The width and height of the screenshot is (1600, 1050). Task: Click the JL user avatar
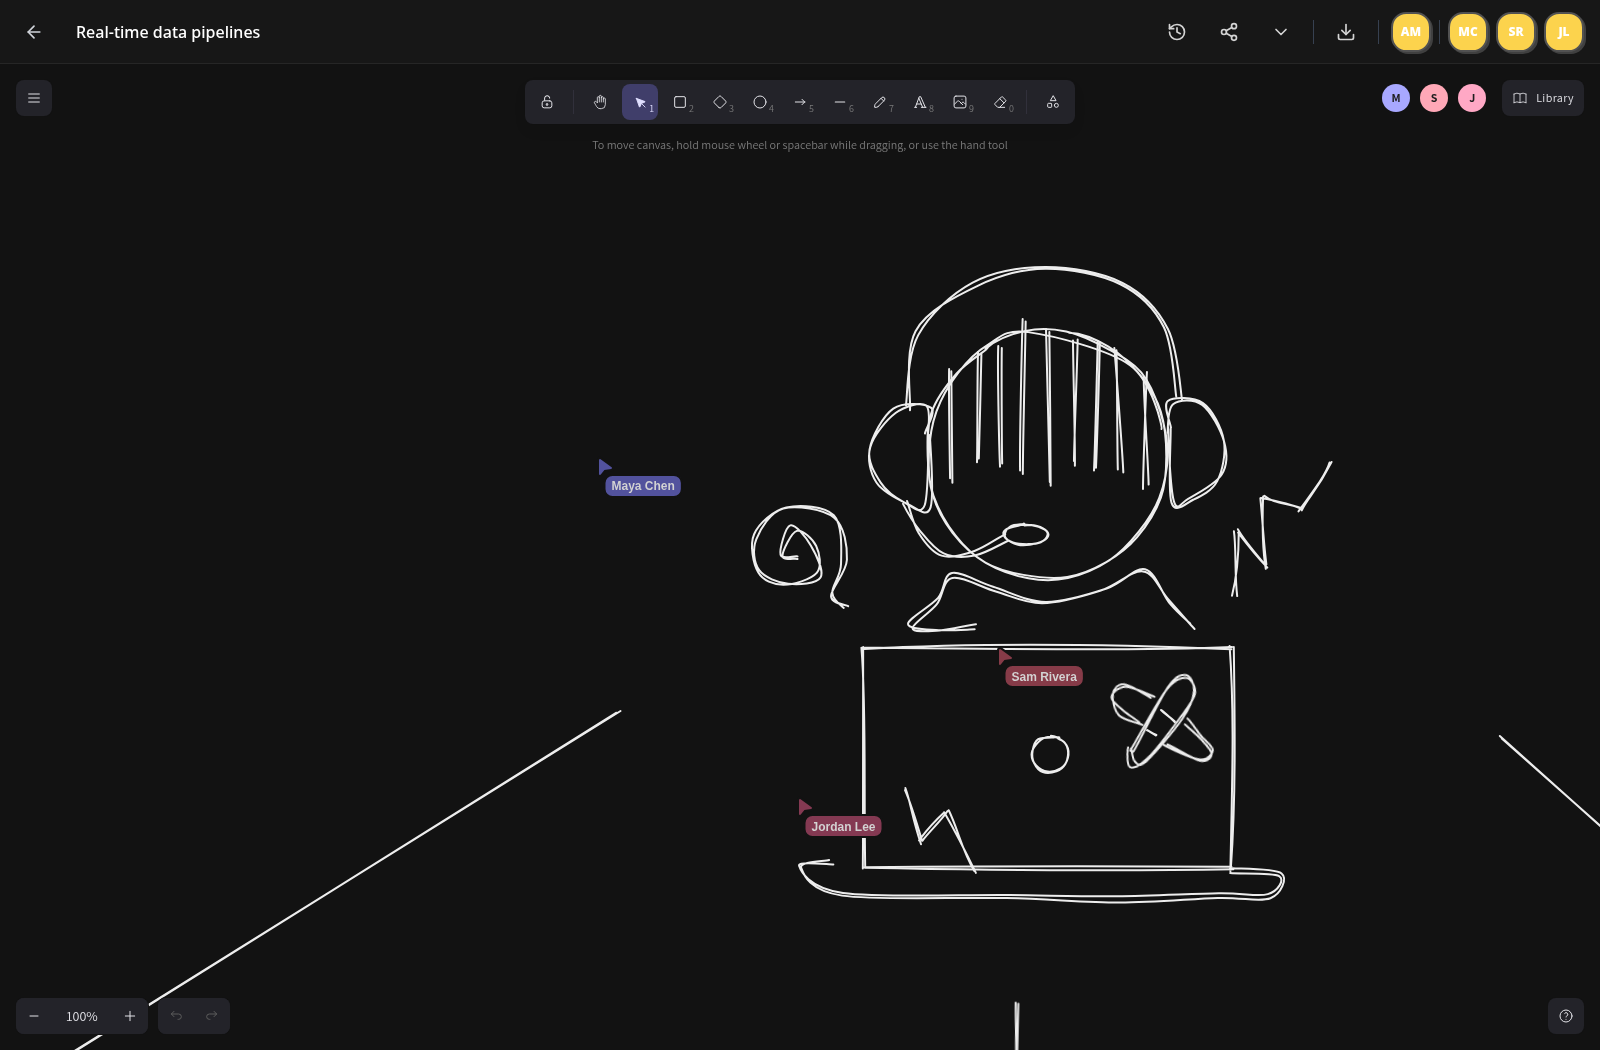pos(1564,32)
